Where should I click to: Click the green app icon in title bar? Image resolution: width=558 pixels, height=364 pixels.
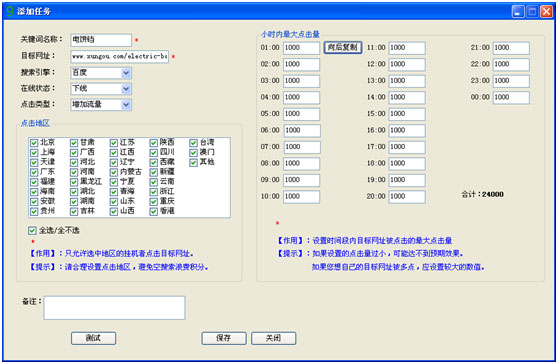[x=10, y=11]
